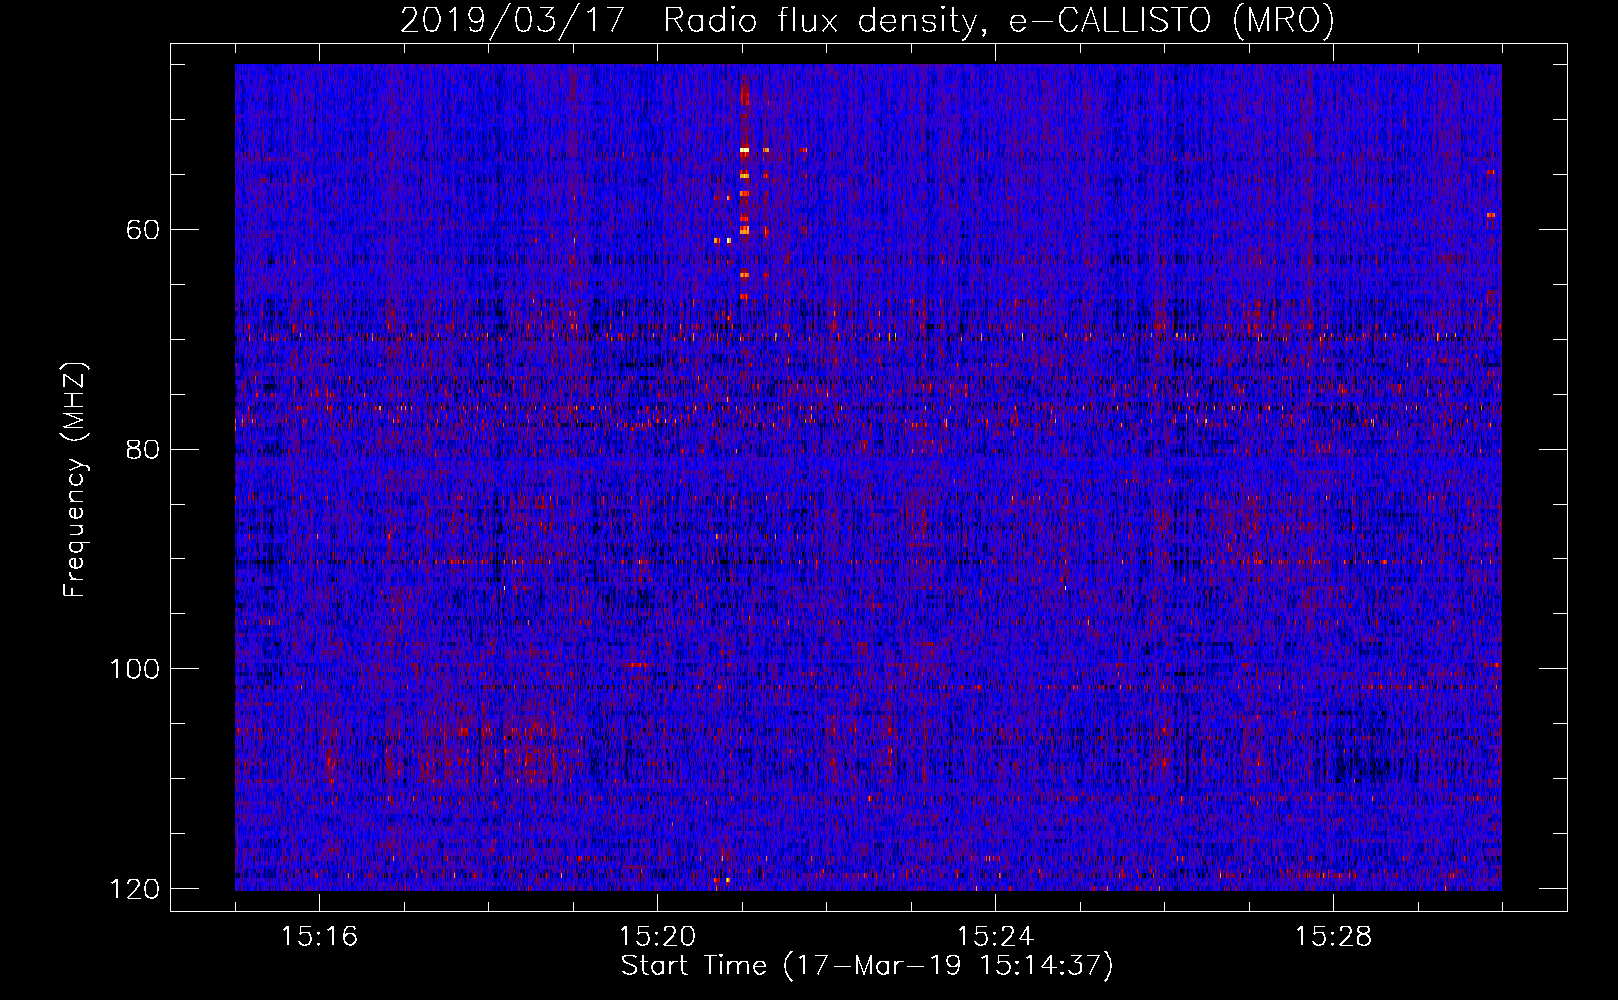Select the "120" frequency tick label
1618x1000 pixels.
coord(134,889)
